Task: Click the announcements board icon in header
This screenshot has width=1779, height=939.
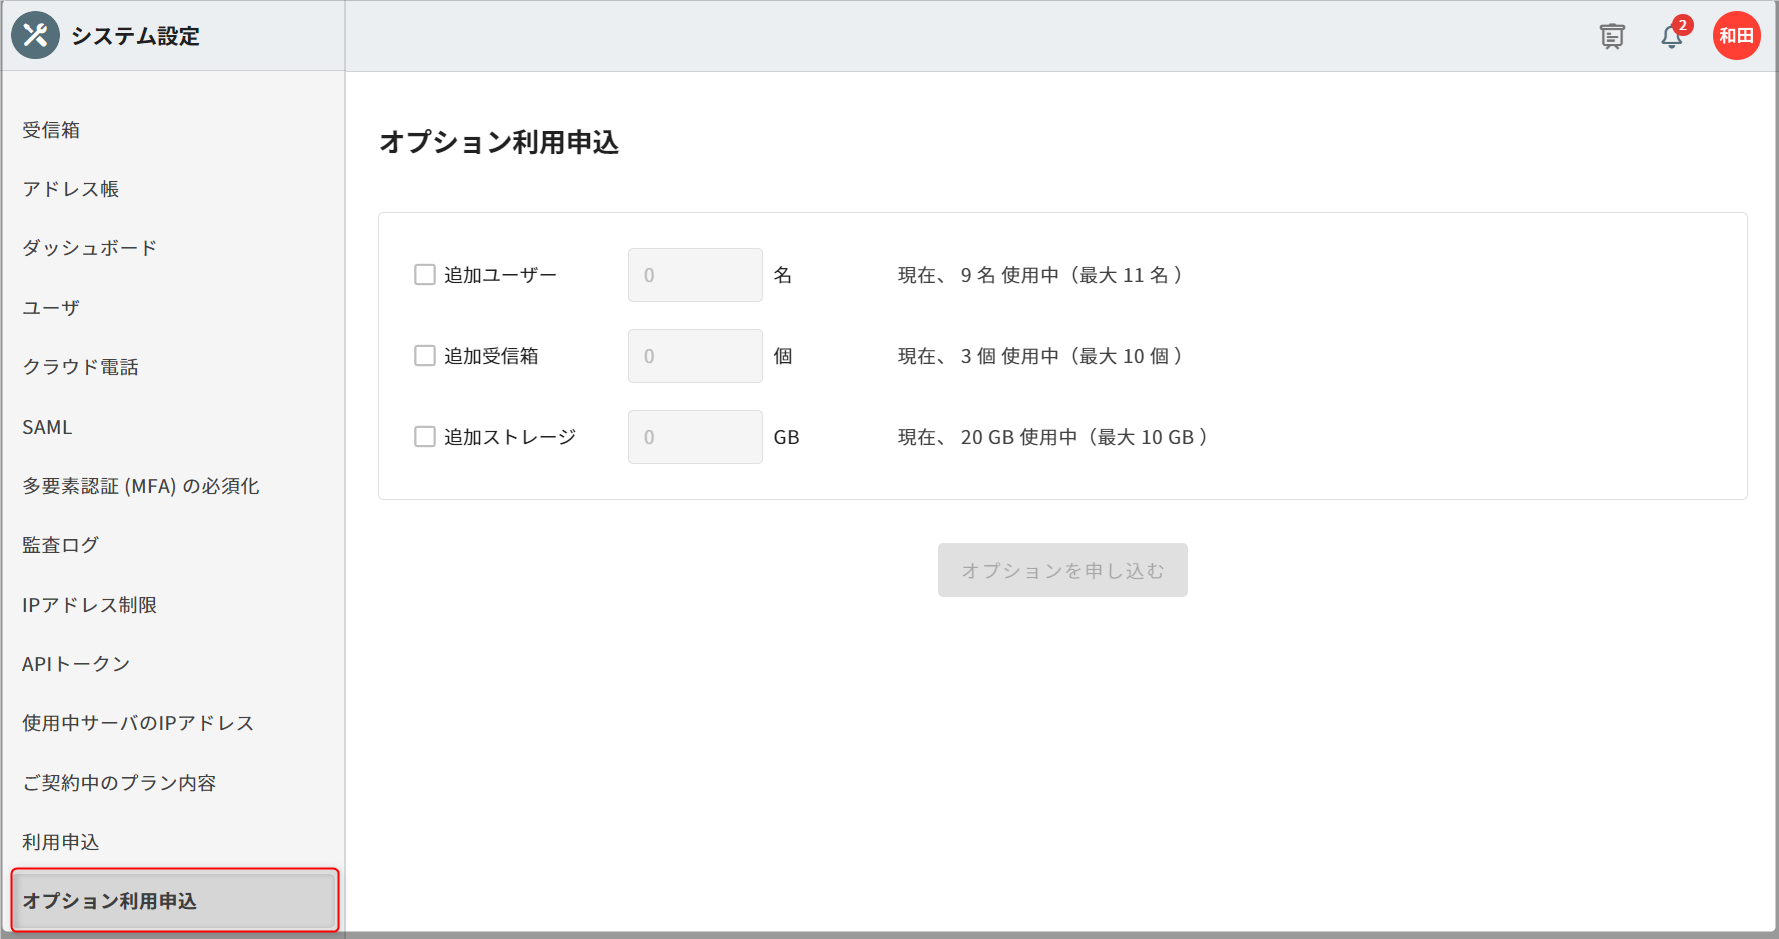Action: coord(1611,37)
